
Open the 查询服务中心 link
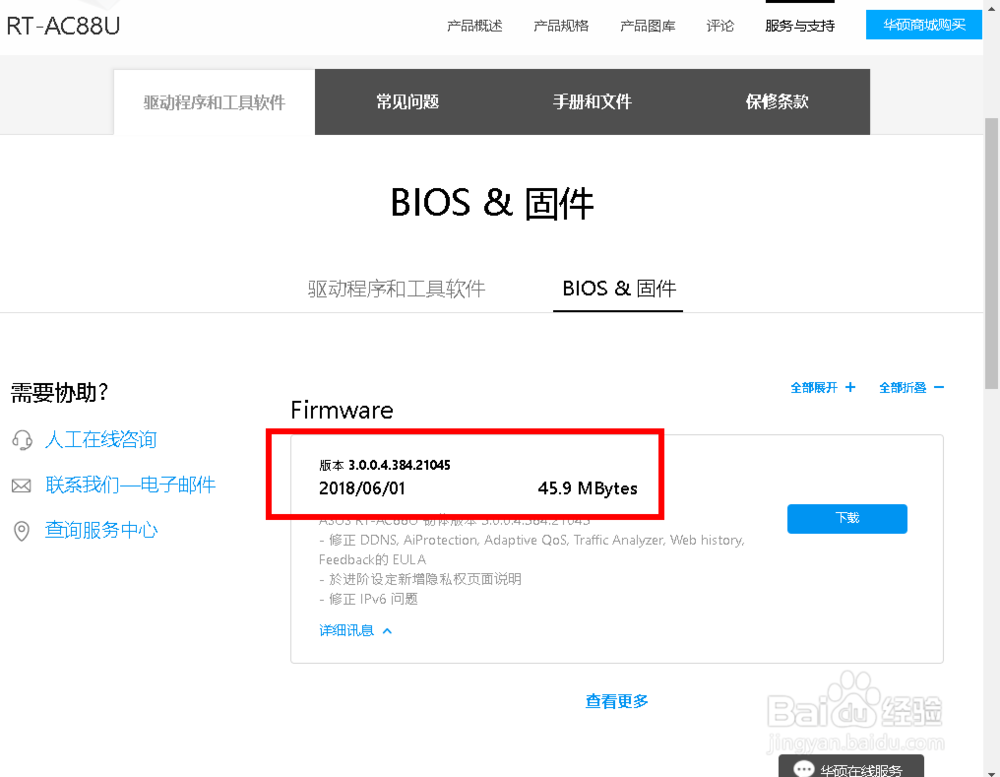pyautogui.click(x=101, y=530)
